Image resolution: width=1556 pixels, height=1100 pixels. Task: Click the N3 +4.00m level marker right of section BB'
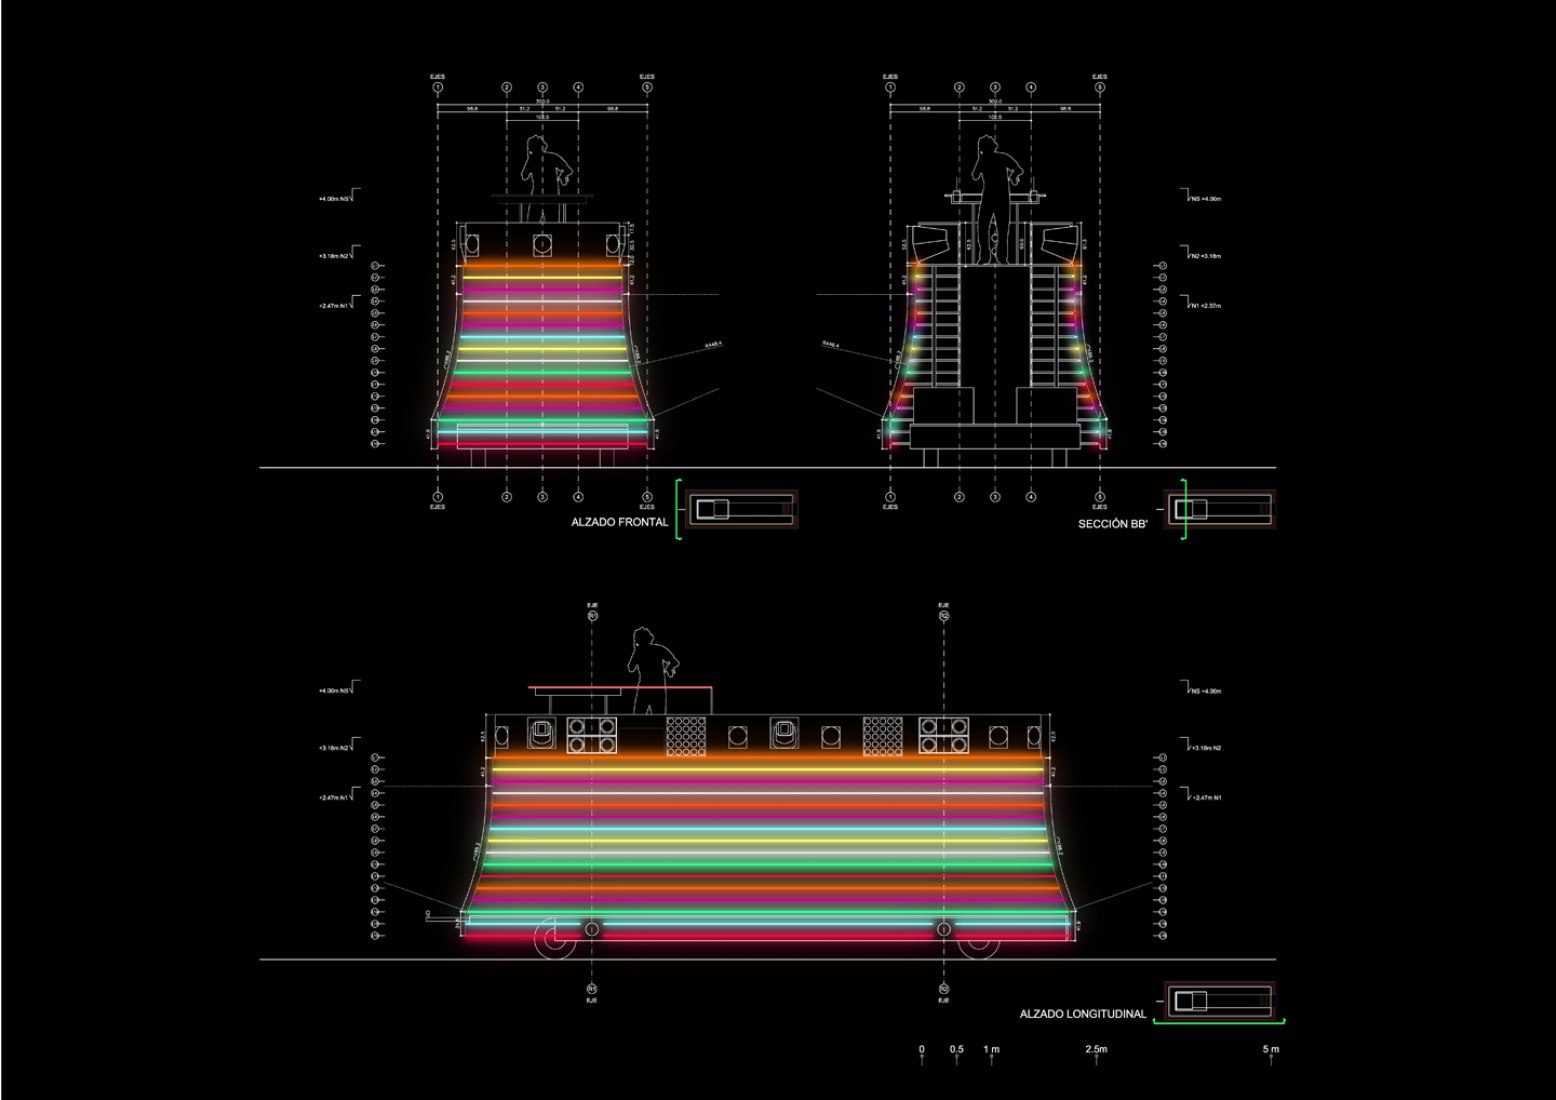point(1201,197)
